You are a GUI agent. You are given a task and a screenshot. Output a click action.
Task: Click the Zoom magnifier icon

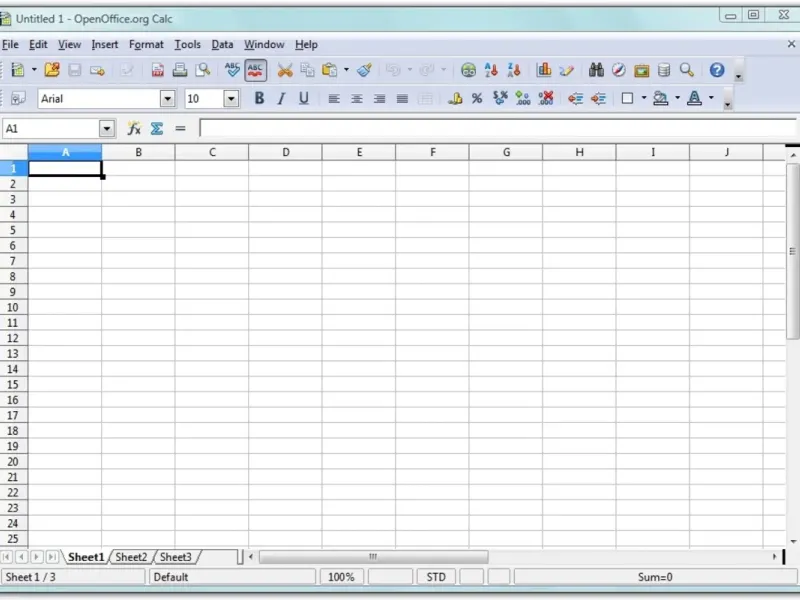pos(687,70)
